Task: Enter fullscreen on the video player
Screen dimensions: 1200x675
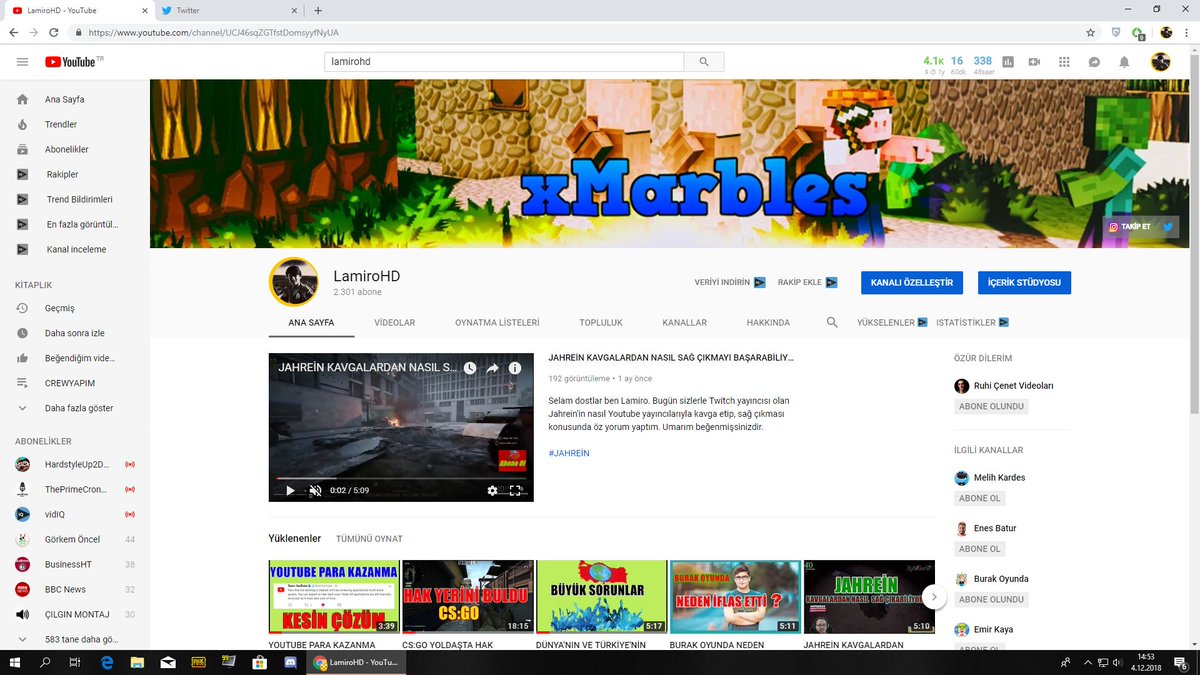Action: point(516,491)
